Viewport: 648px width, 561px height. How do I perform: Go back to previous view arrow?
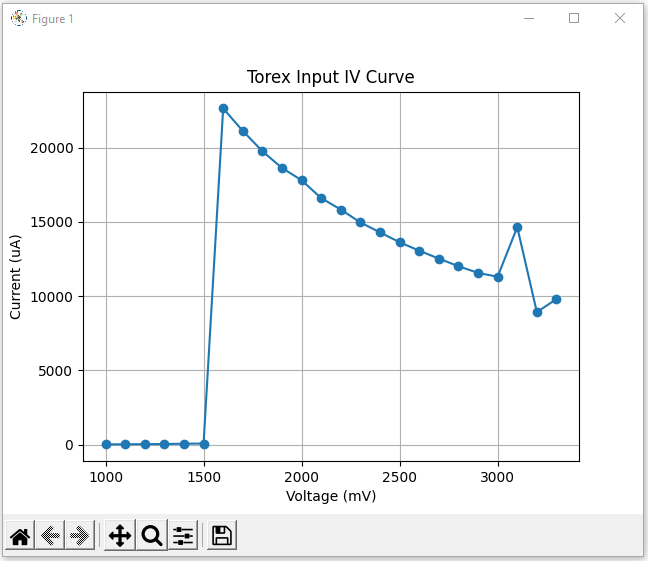point(50,536)
